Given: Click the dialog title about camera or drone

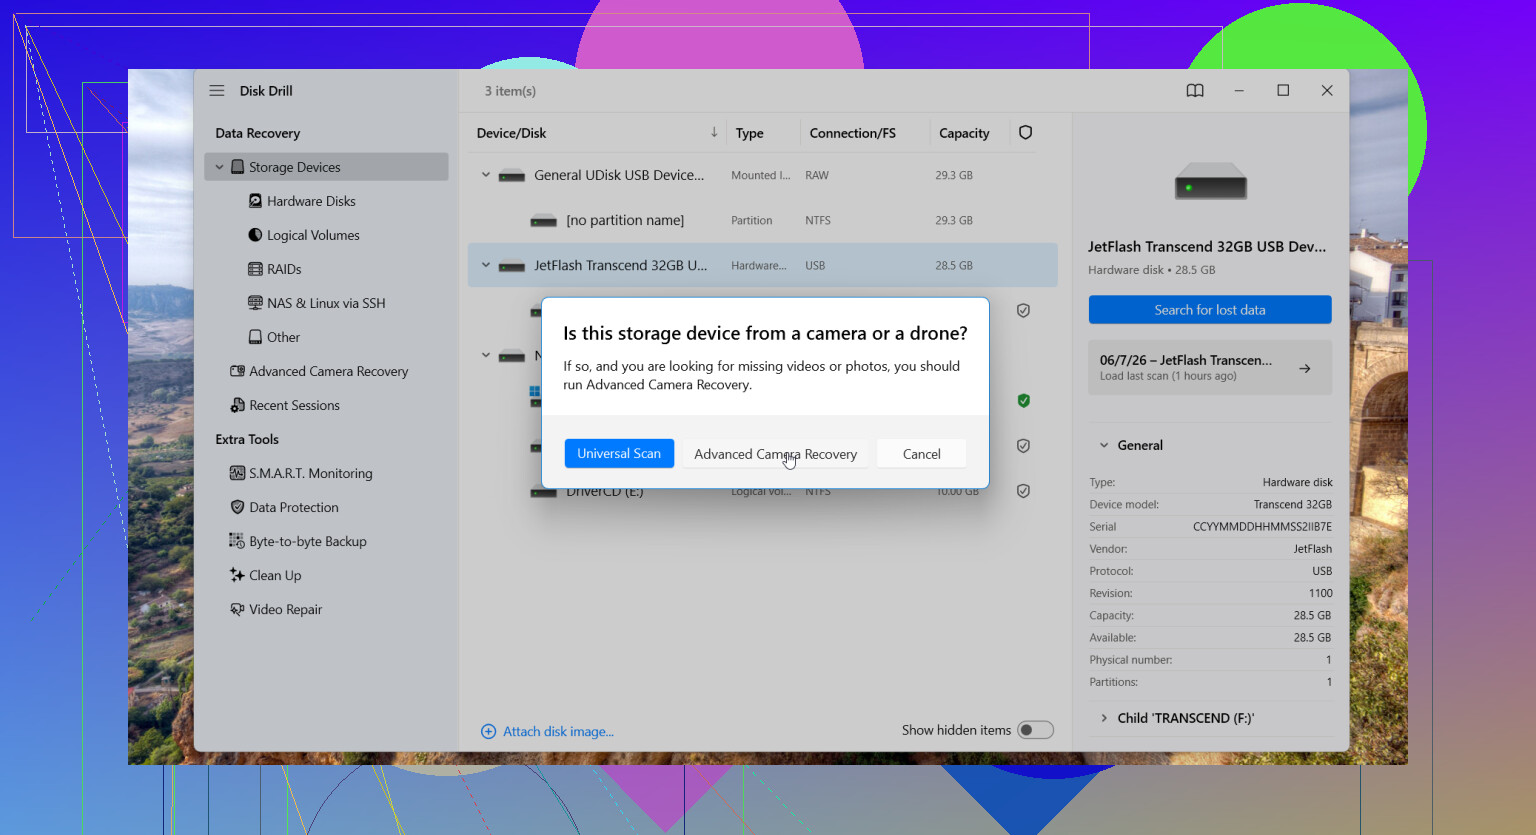Looking at the screenshot, I should click(765, 333).
